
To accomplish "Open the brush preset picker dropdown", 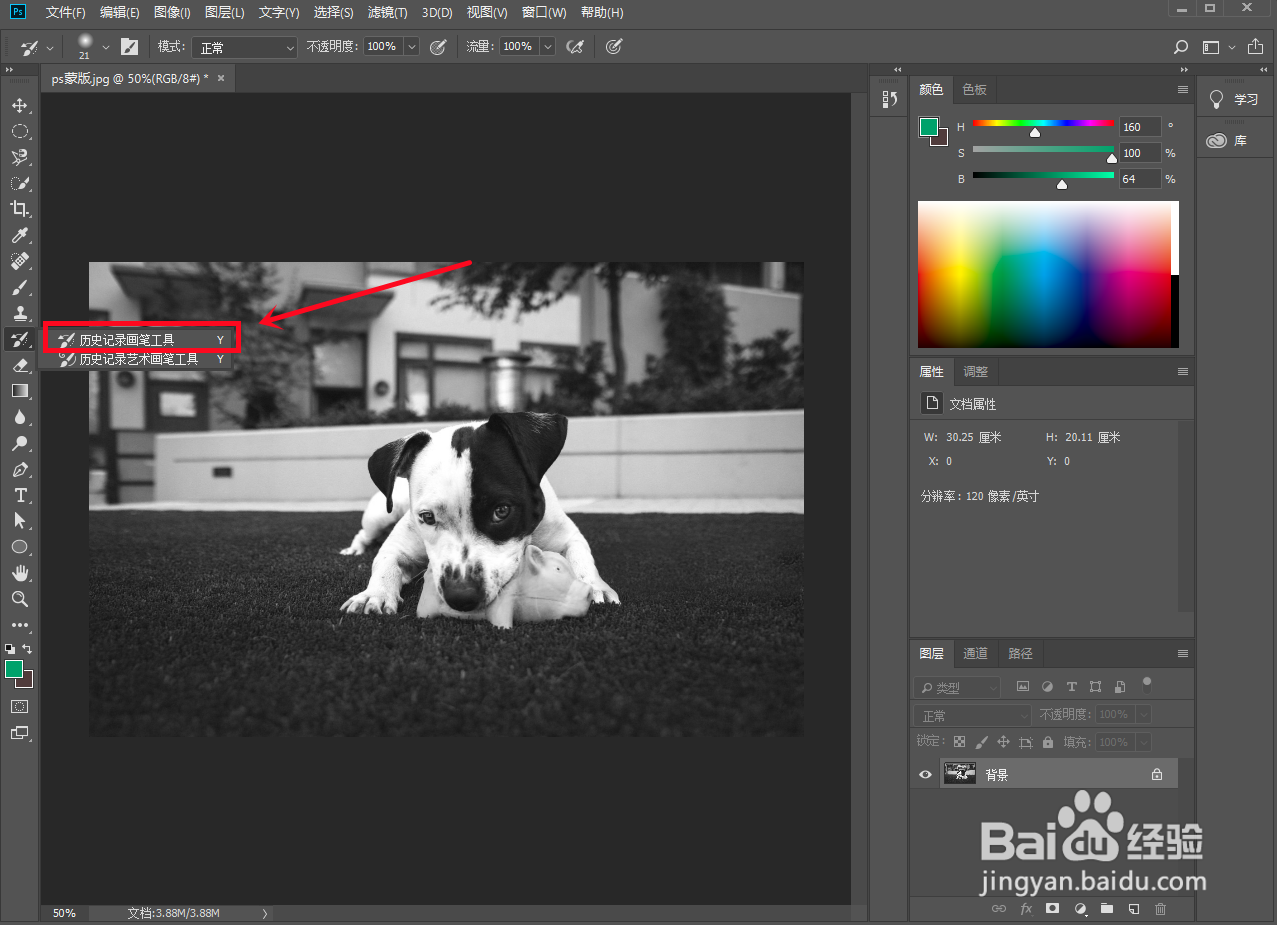I will point(106,47).
